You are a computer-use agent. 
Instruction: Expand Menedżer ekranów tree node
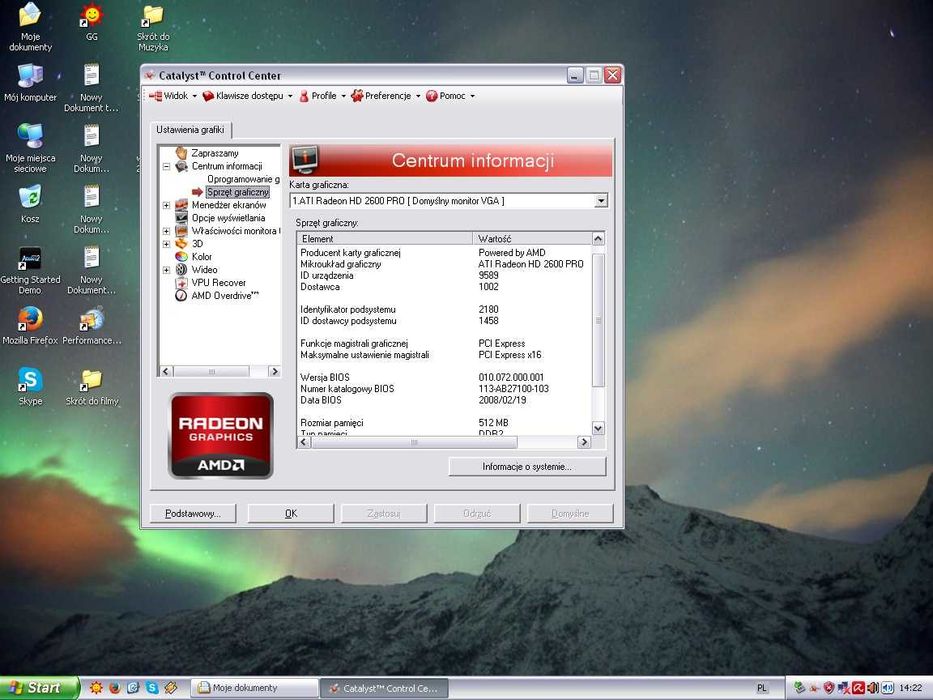click(166, 205)
